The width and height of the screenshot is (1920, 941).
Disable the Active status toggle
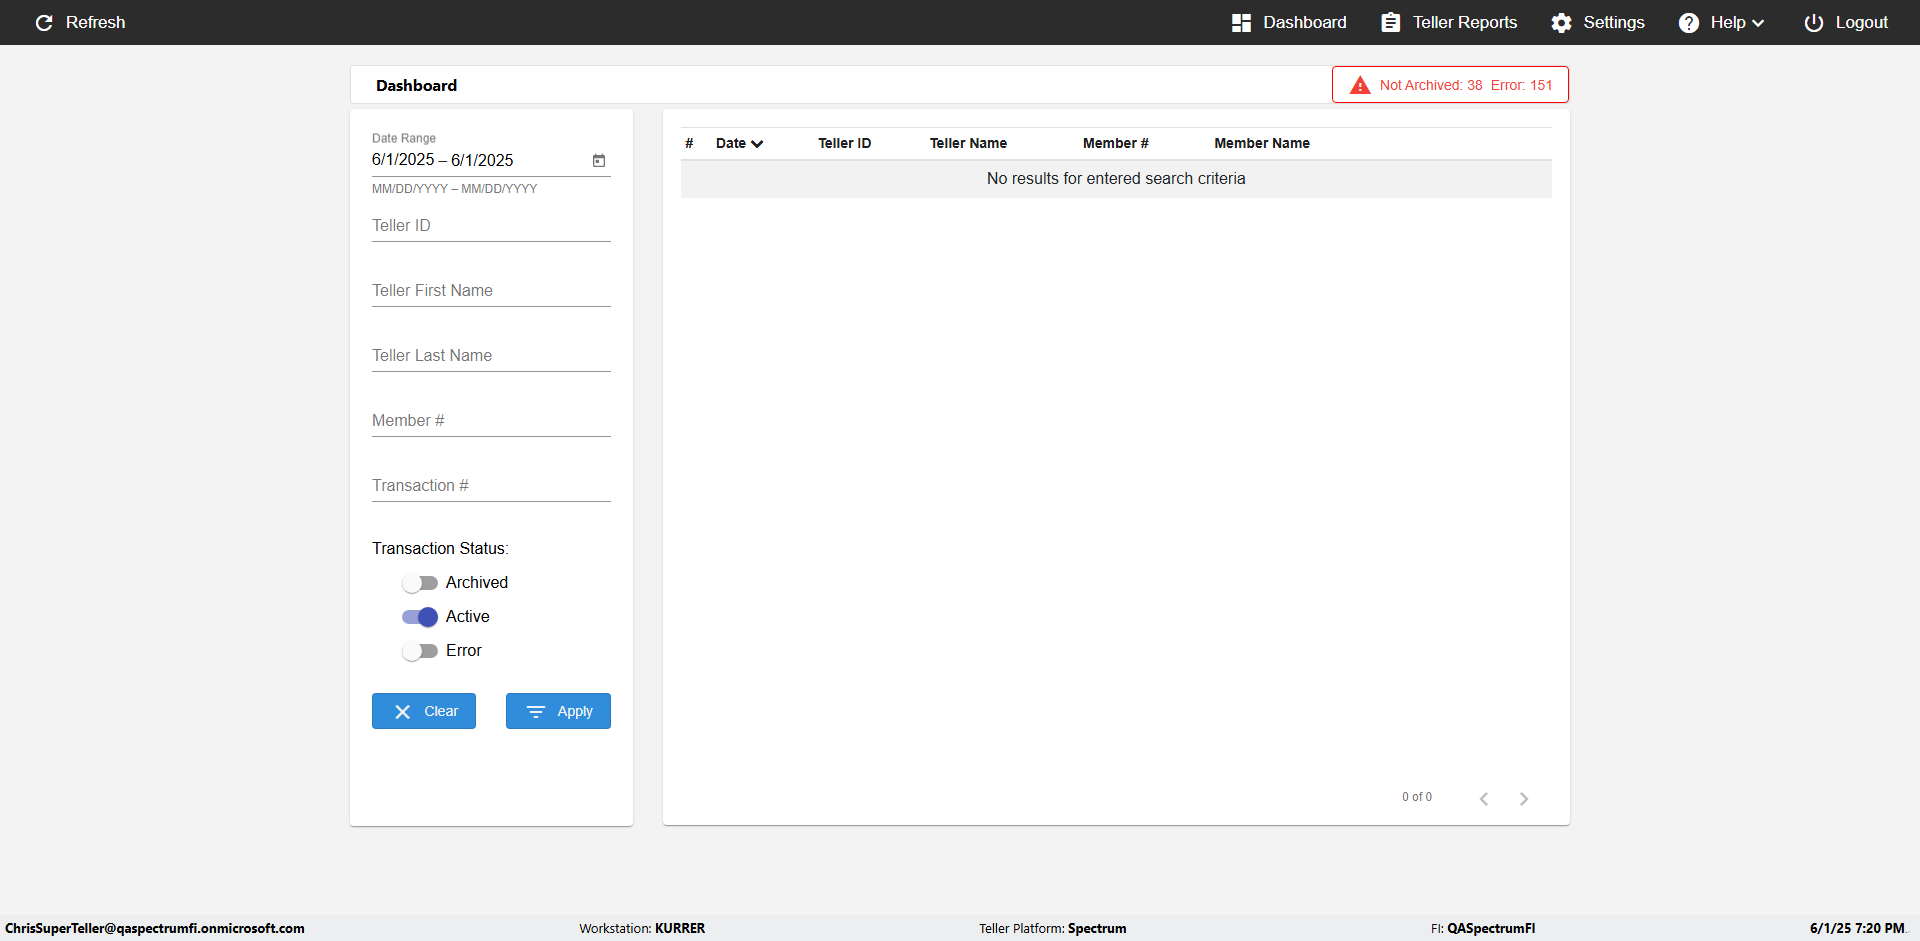420,617
